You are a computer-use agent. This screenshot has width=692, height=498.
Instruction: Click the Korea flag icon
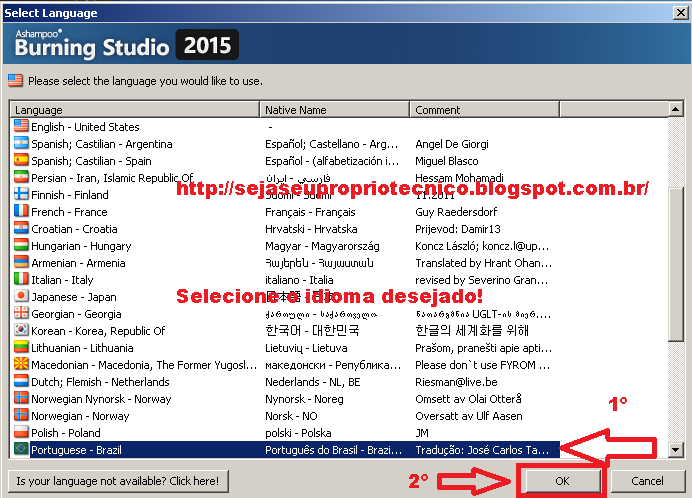click(x=21, y=330)
